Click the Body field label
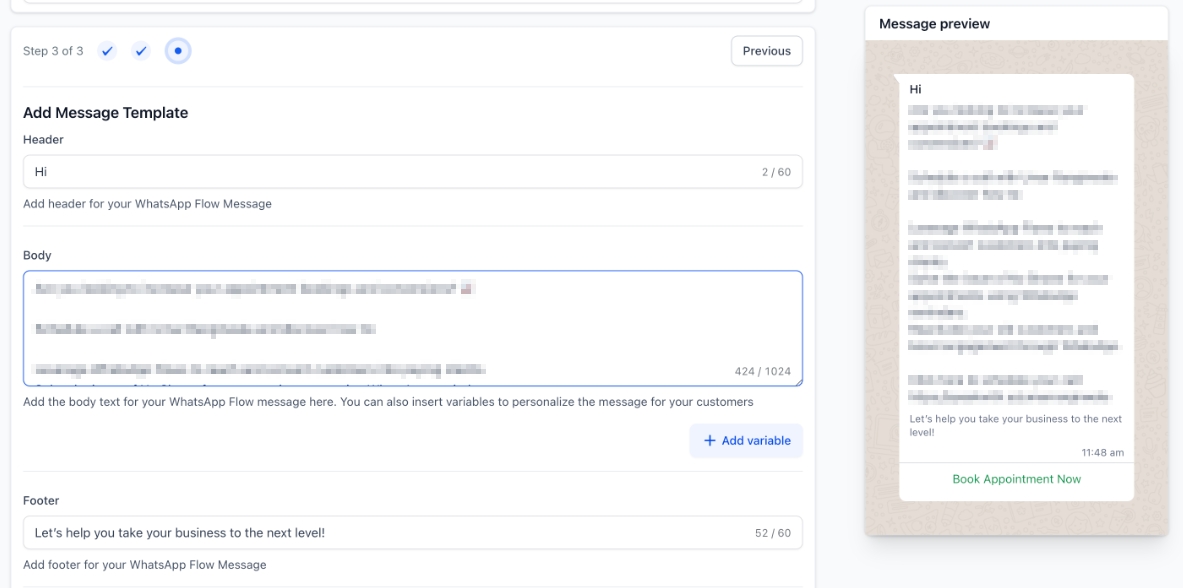This screenshot has width=1183, height=588. 37,255
